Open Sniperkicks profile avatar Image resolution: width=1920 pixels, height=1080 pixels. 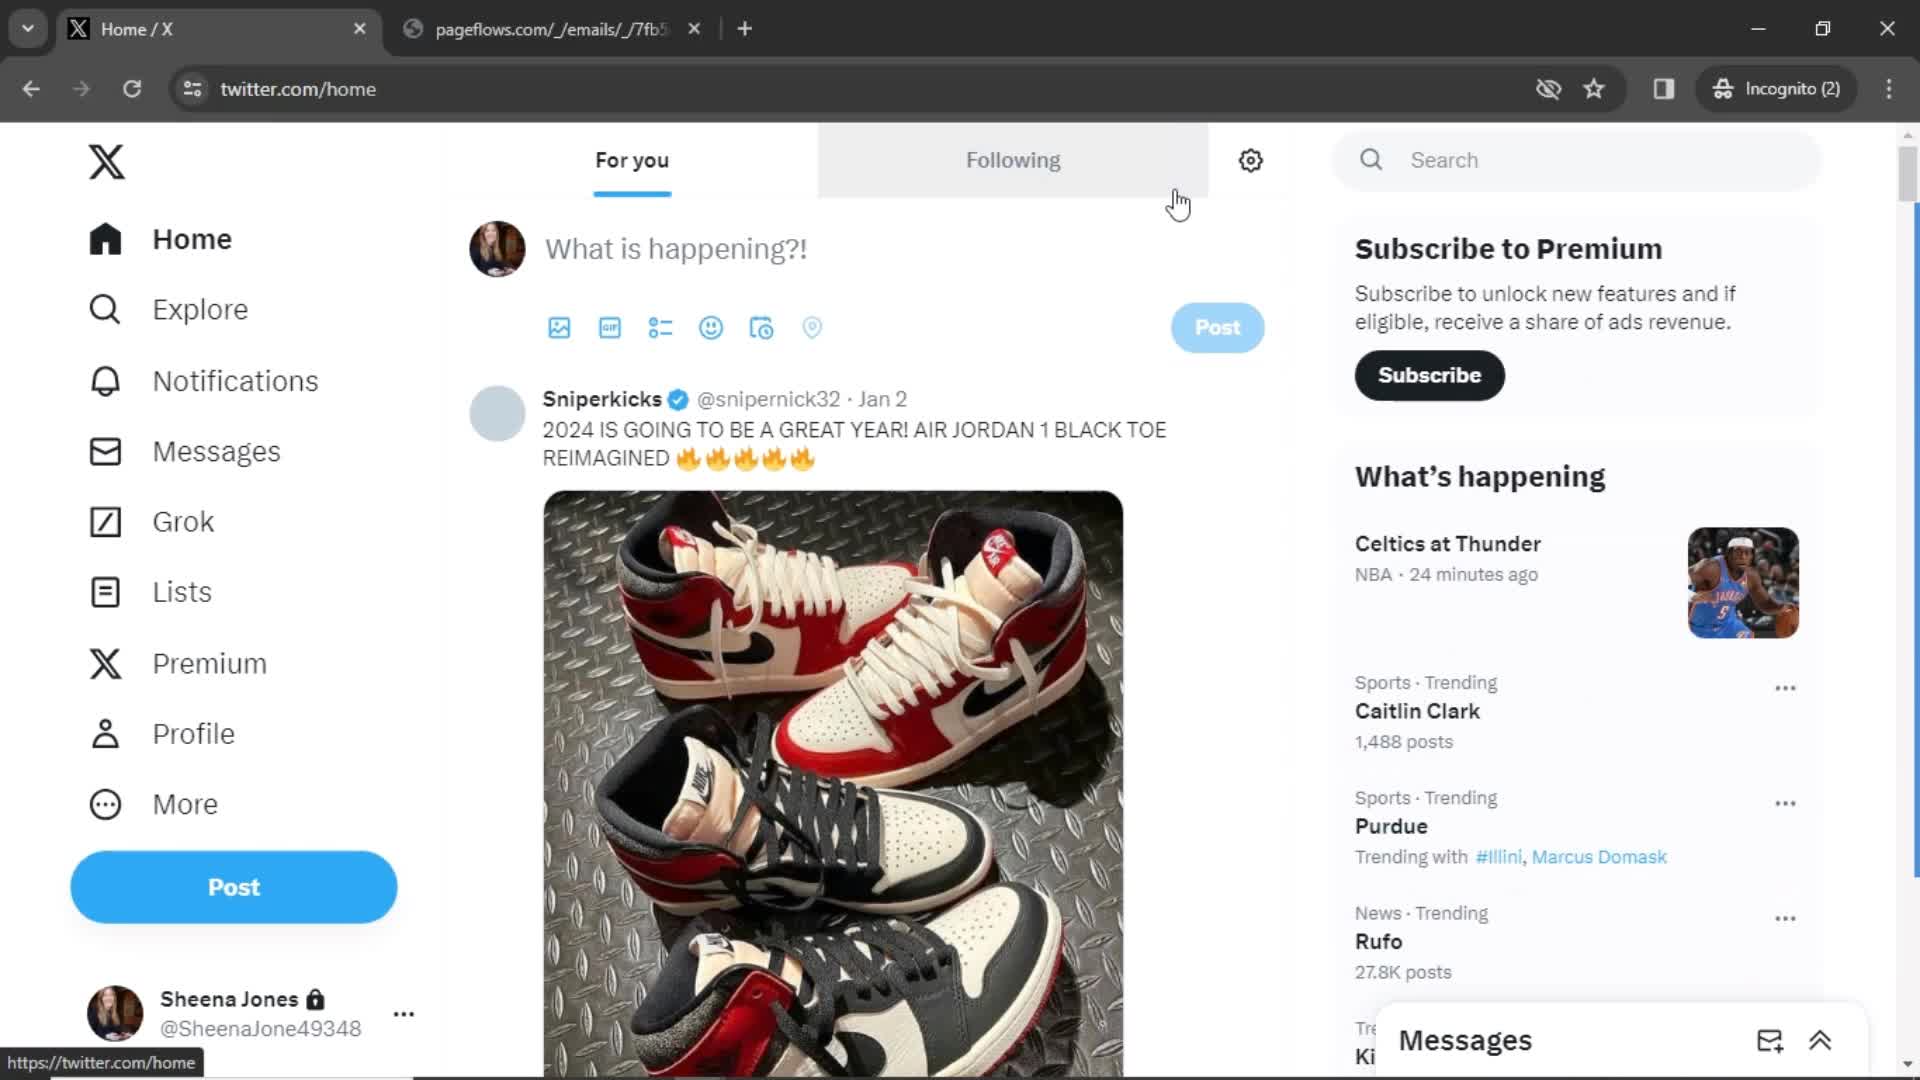pos(497,413)
